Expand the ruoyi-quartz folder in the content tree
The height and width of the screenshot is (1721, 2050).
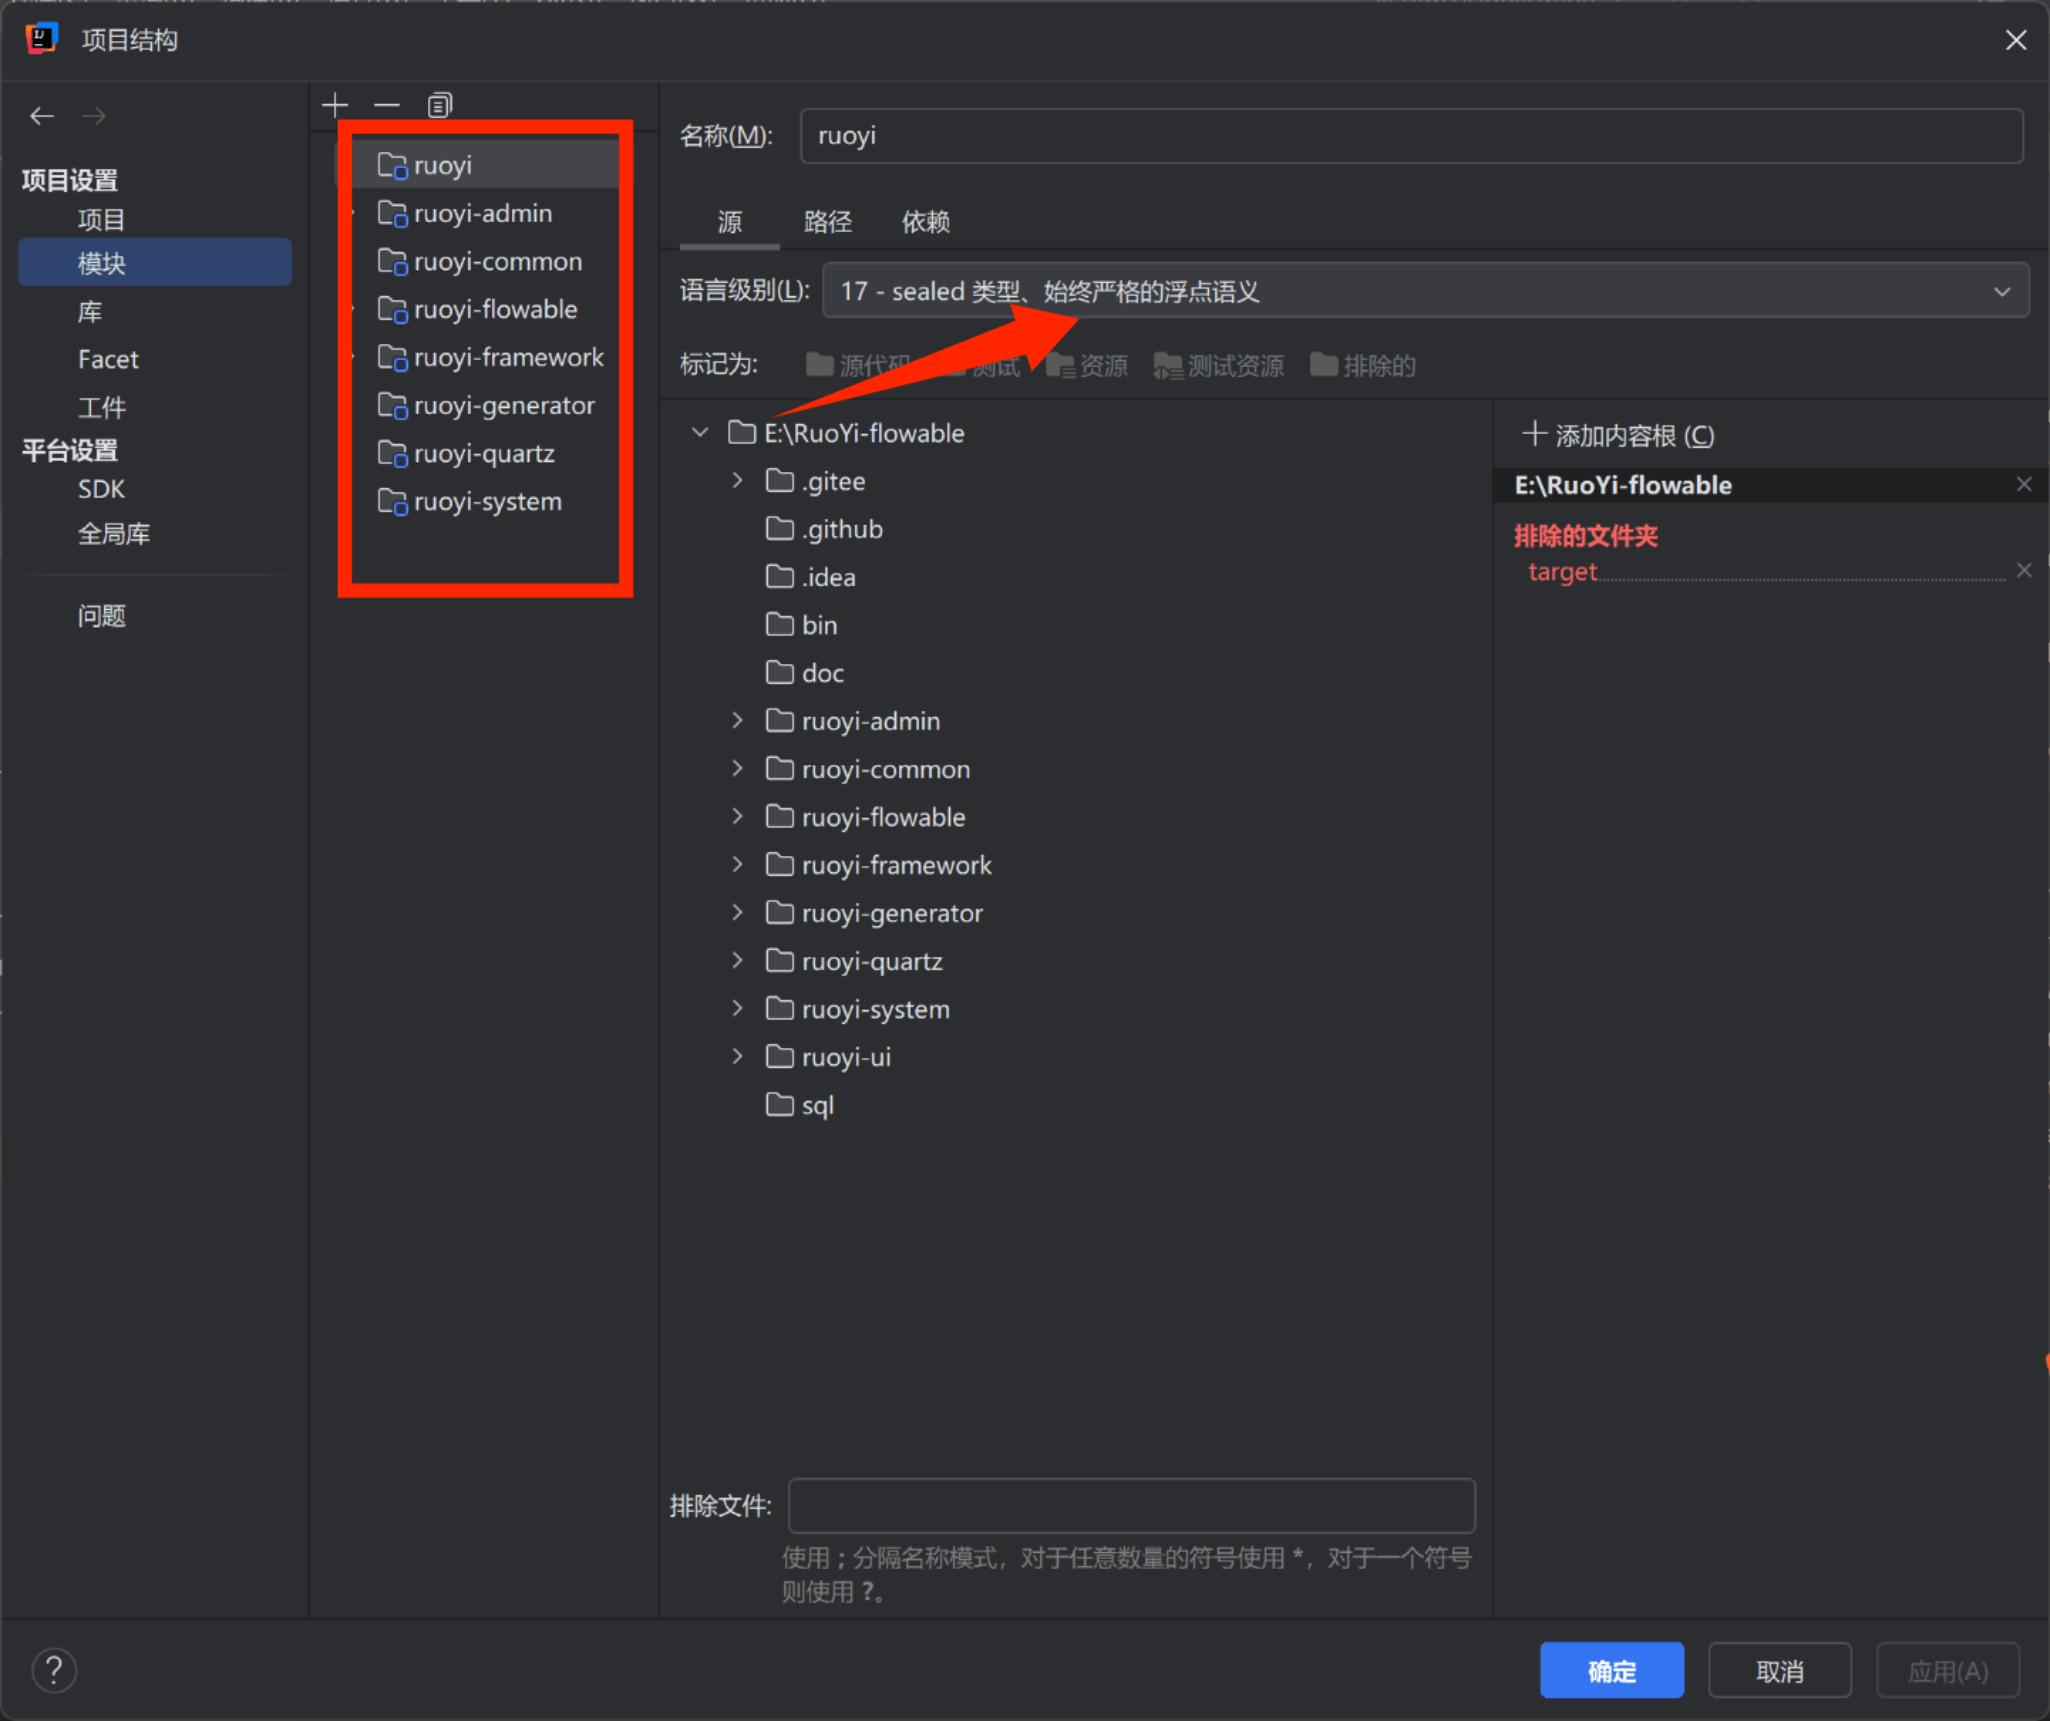(738, 960)
